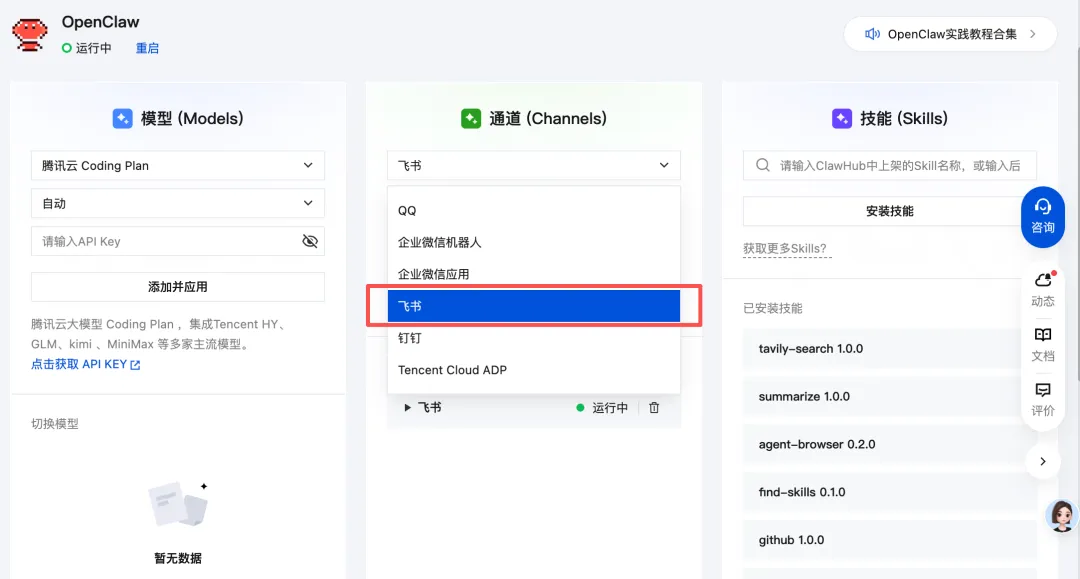The width and height of the screenshot is (1080, 579).
Task: Open the 自动 model dropdown
Action: pyautogui.click(x=178, y=203)
